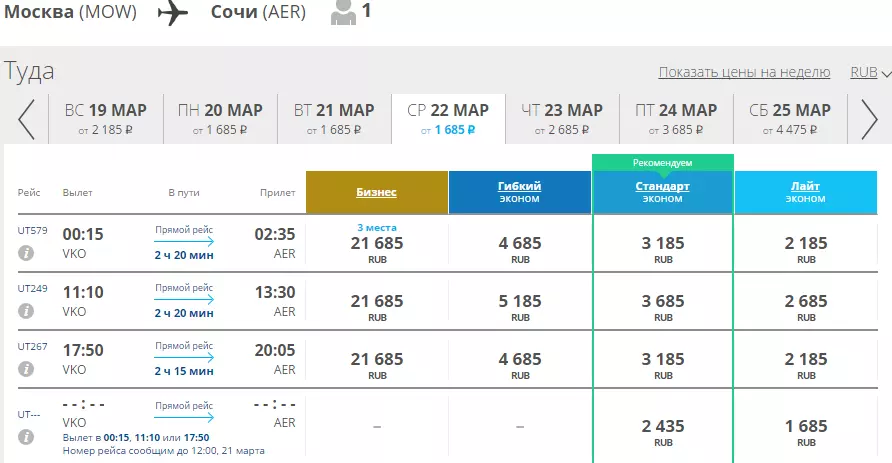The image size is (892, 463).
Task: Open info icon for flight UT267
Action: click(x=26, y=369)
